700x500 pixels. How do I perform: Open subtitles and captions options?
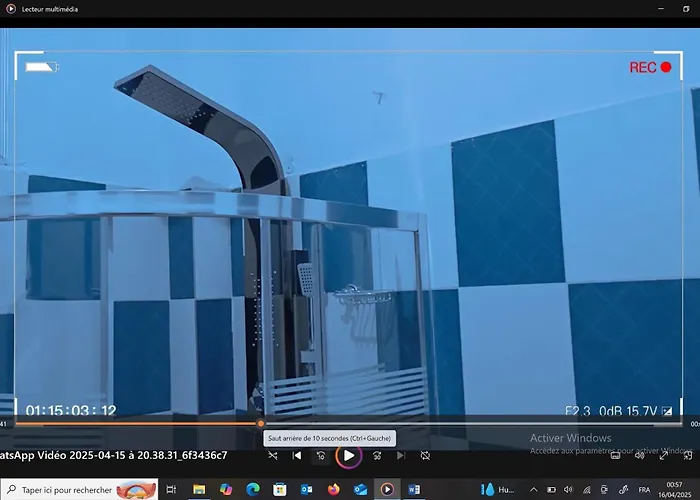click(616, 455)
